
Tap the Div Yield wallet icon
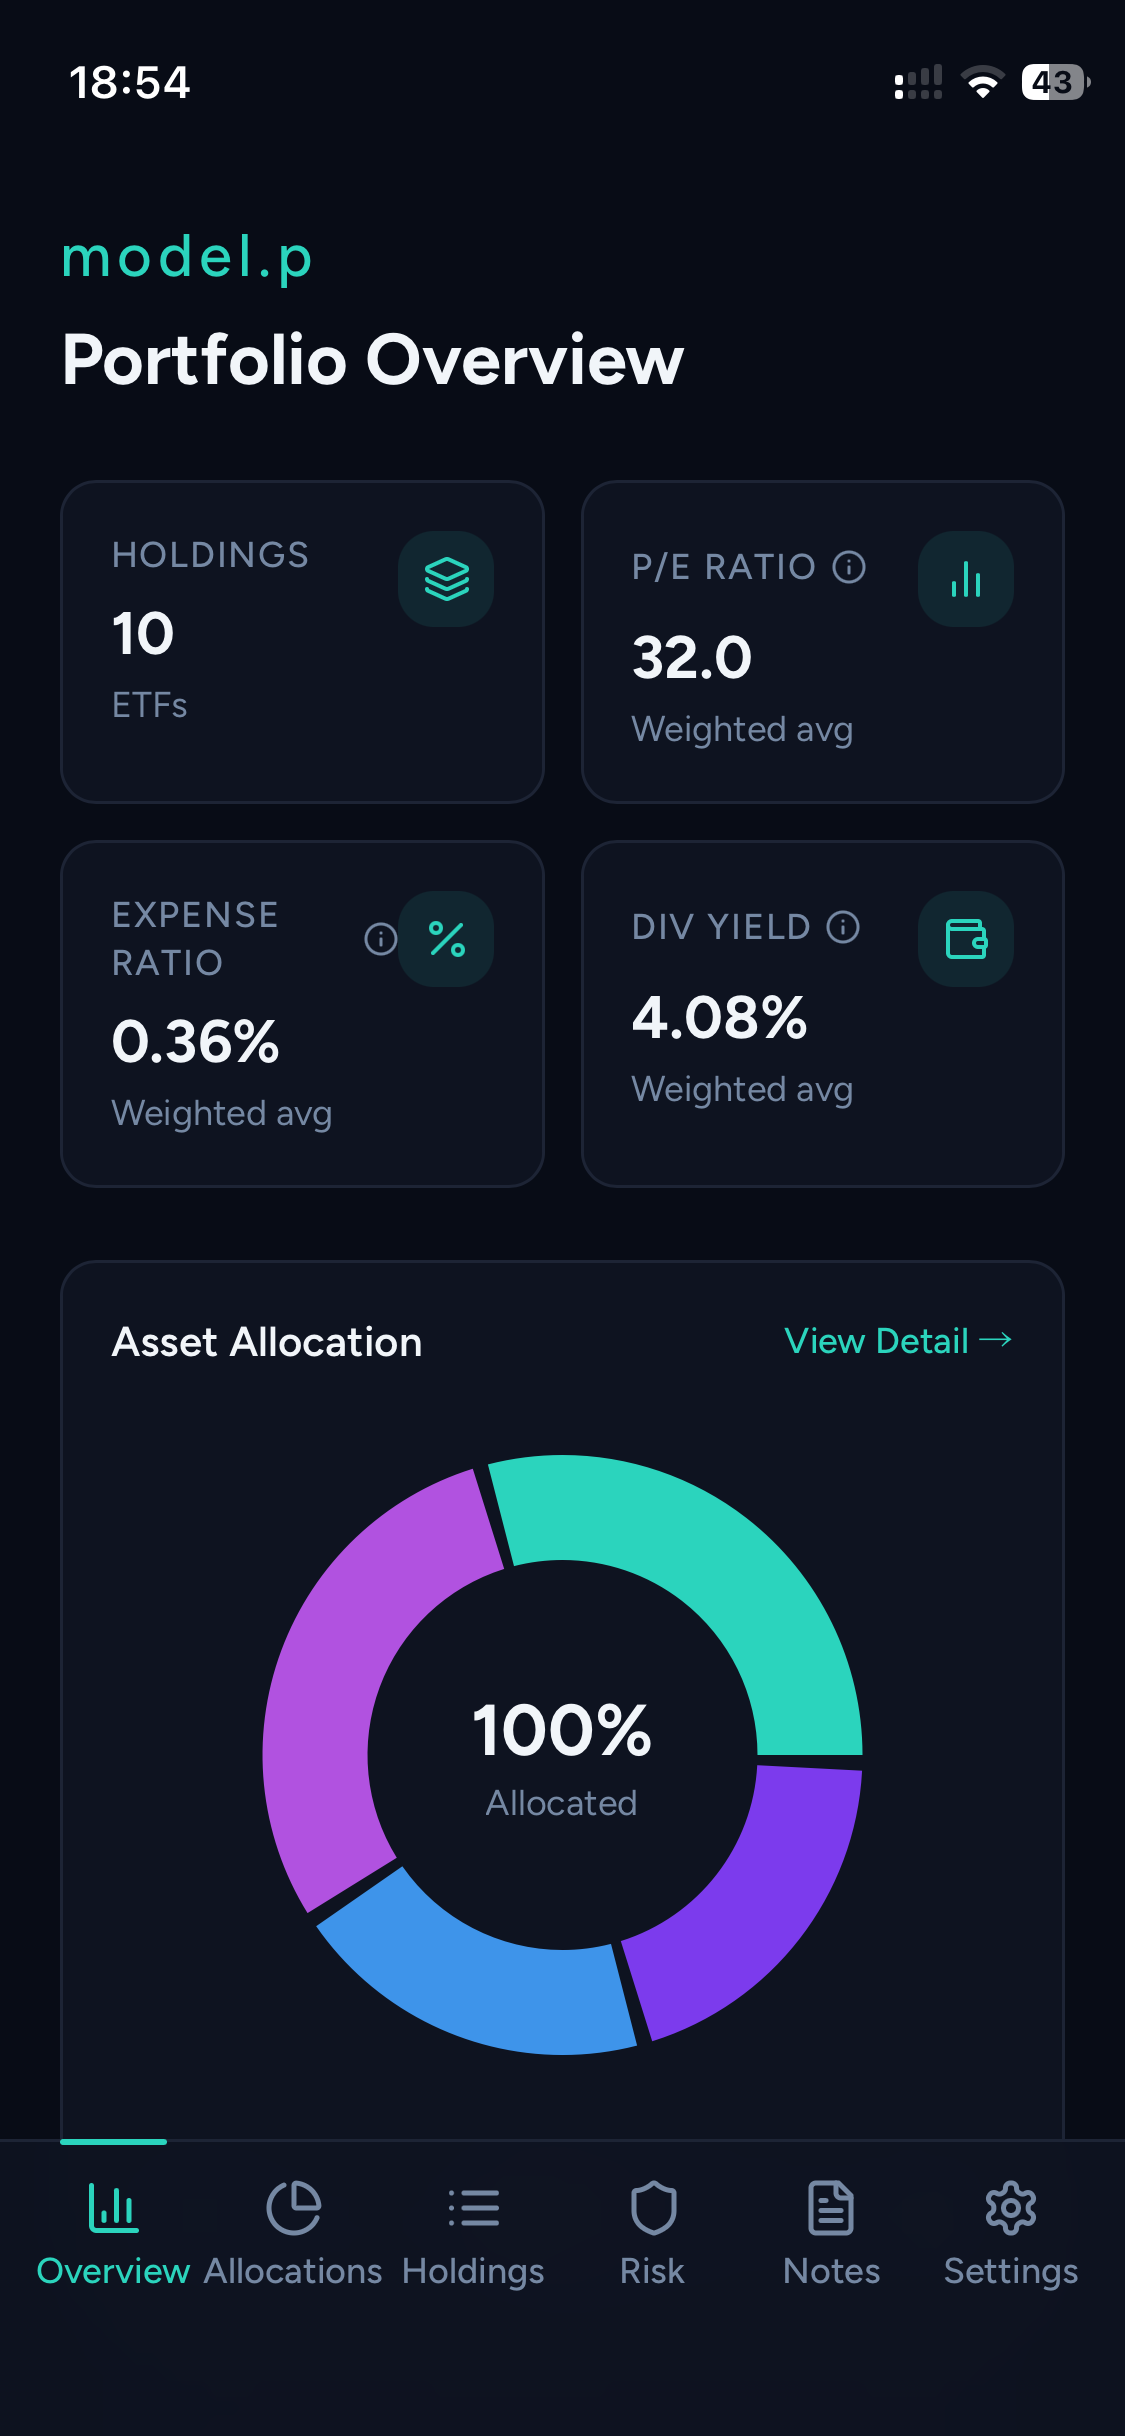pos(966,939)
